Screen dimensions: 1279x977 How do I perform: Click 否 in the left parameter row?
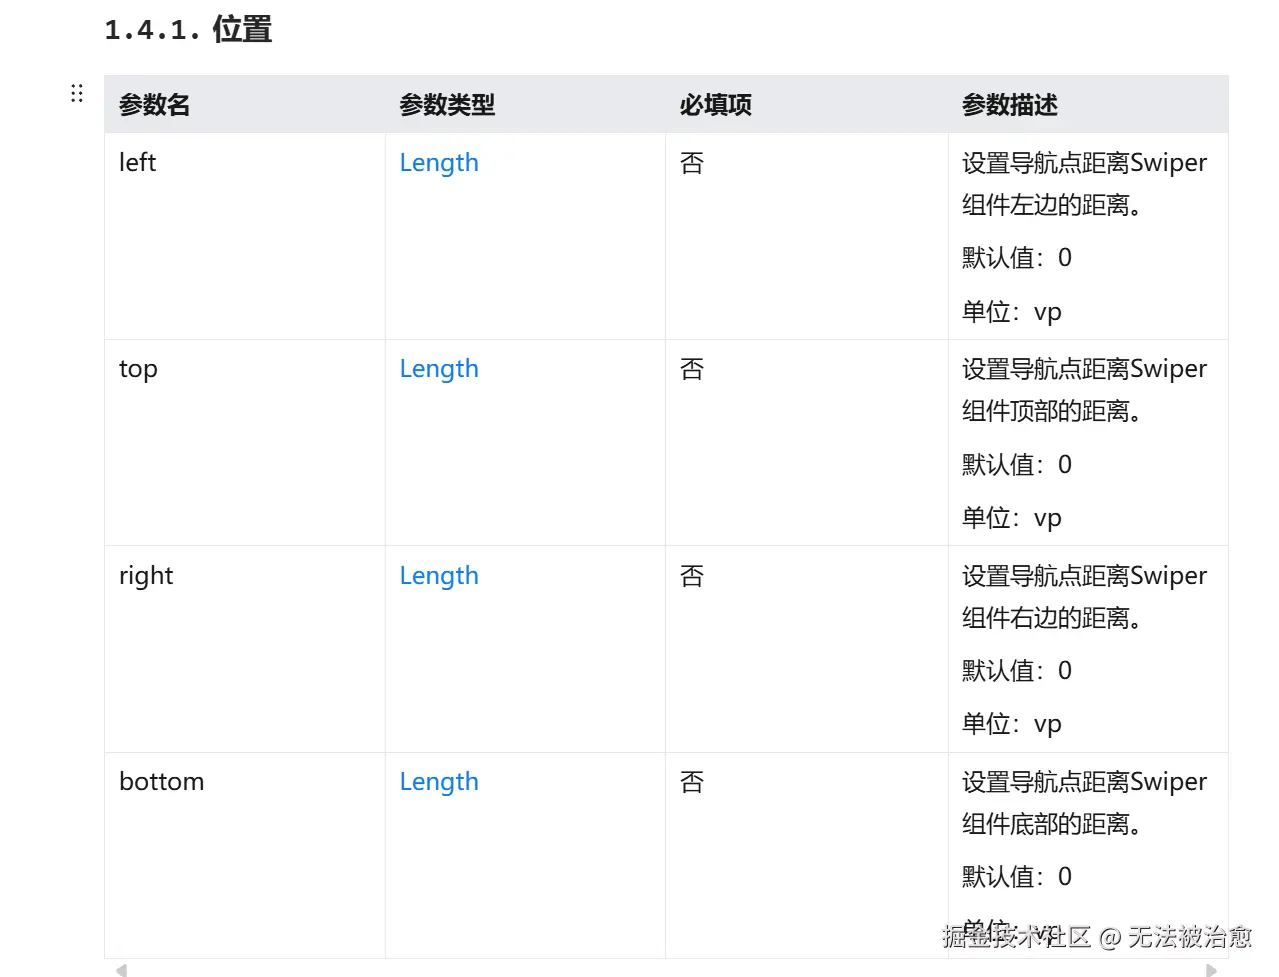691,162
